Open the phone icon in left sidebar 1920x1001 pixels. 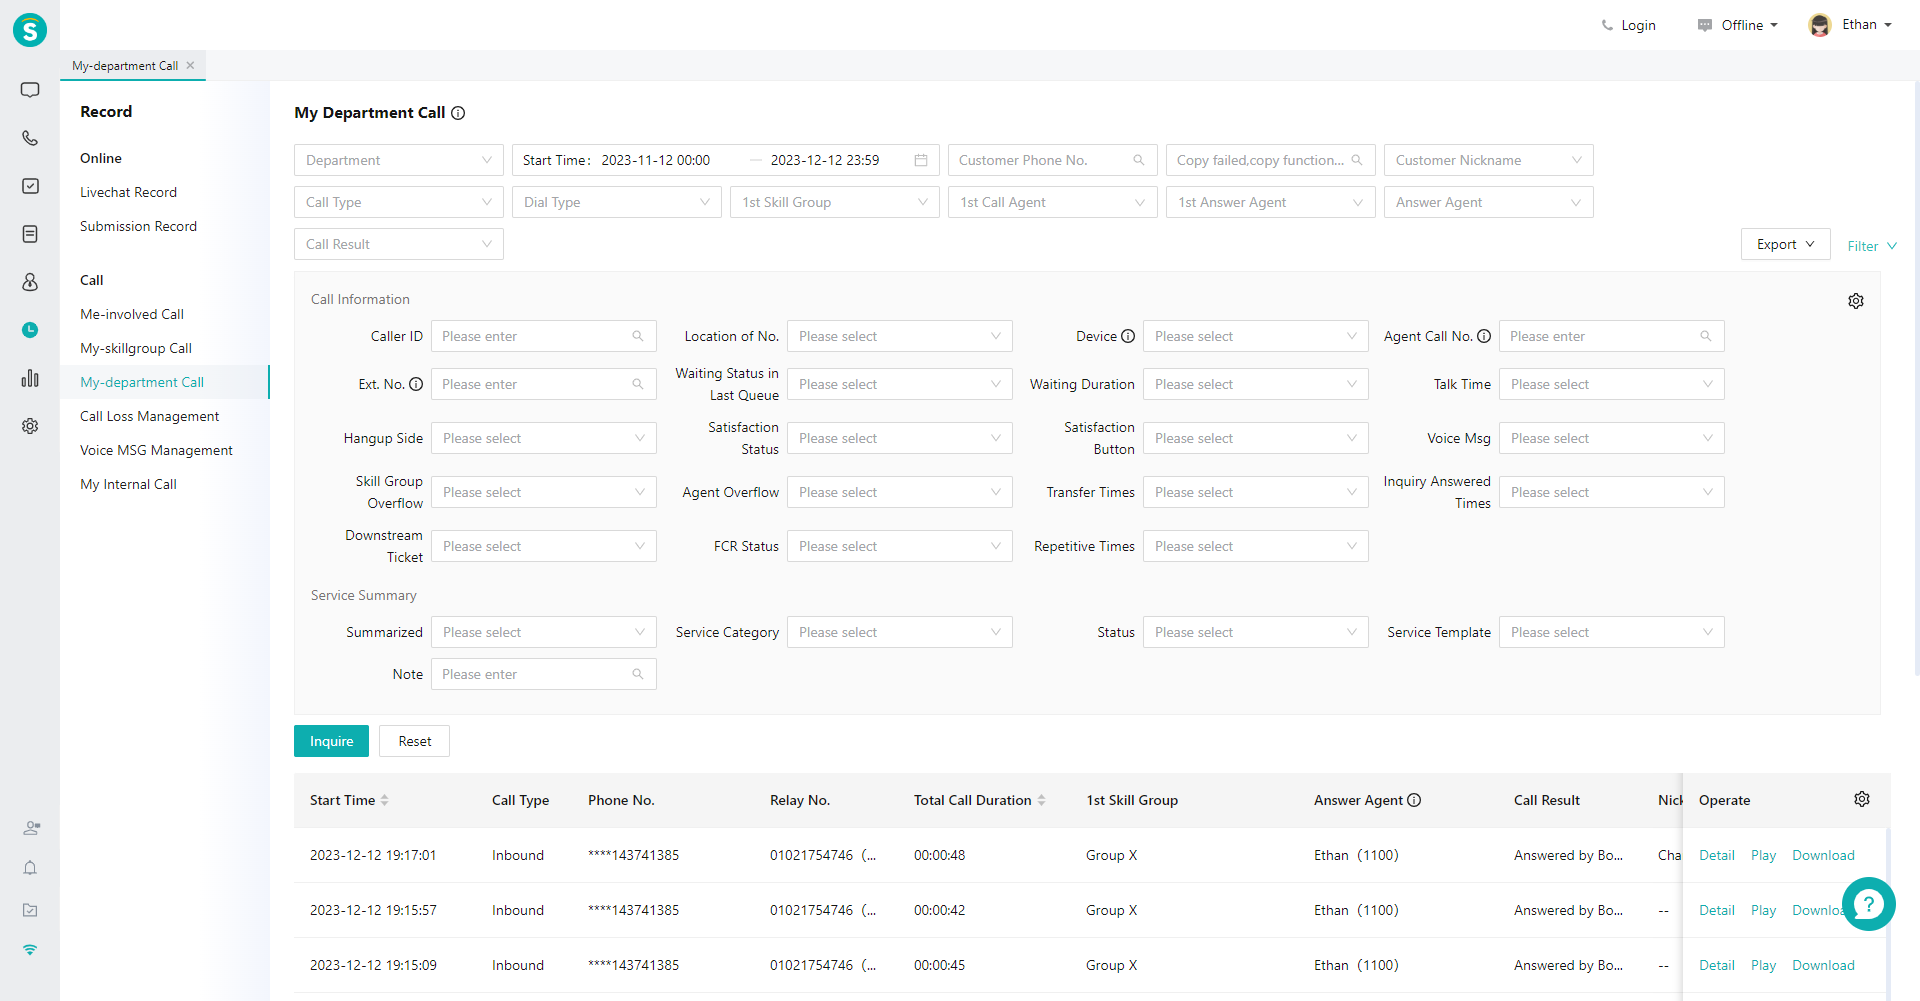30,138
